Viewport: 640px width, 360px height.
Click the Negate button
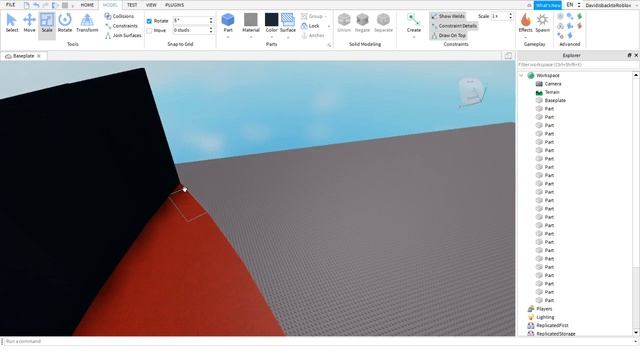coord(362,23)
